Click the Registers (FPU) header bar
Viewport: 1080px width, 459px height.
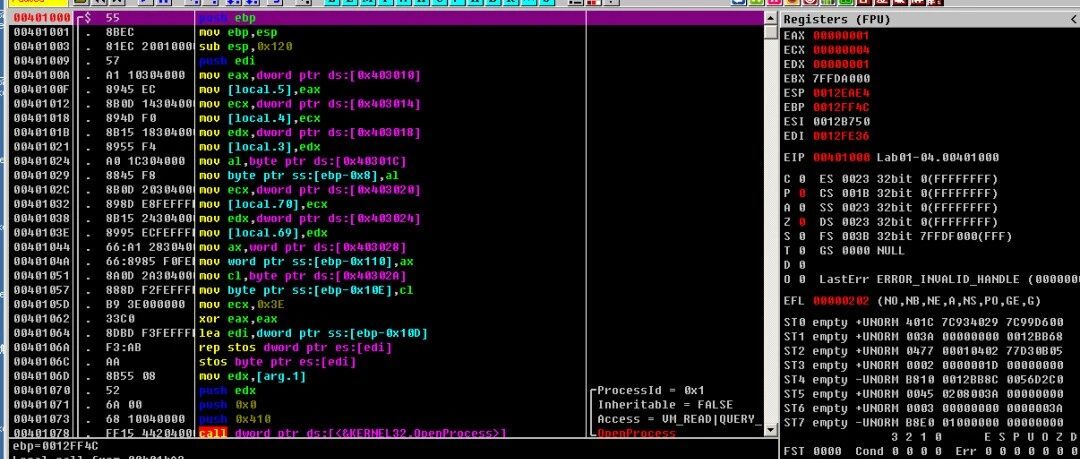click(931, 19)
